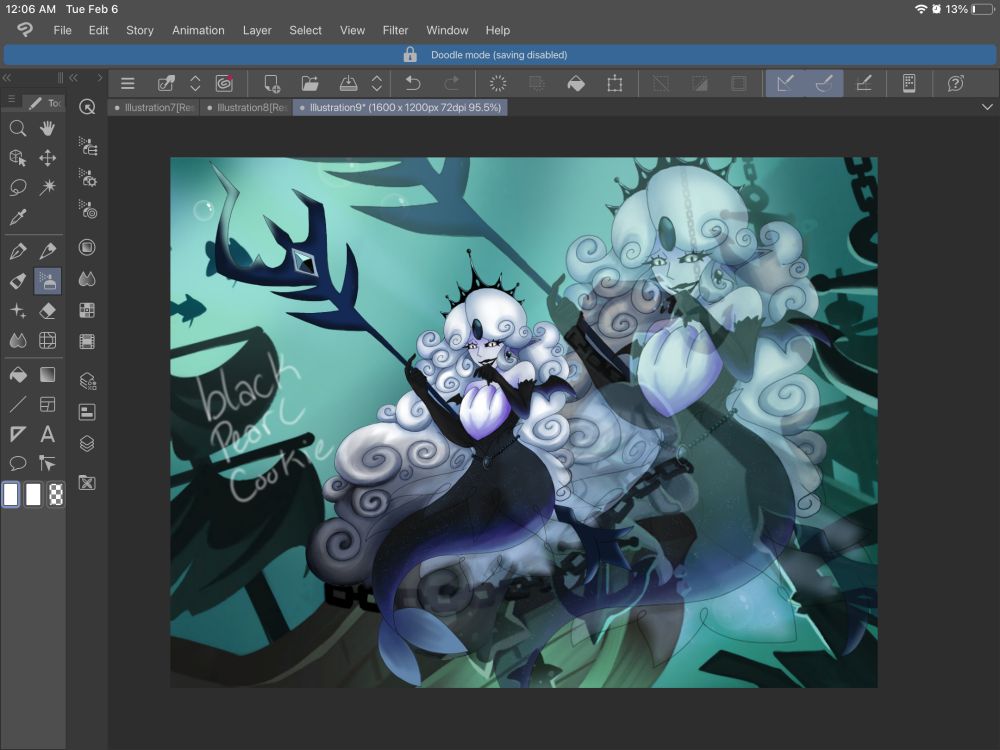Select the Eraser tool
1000x750 pixels.
coord(47,311)
